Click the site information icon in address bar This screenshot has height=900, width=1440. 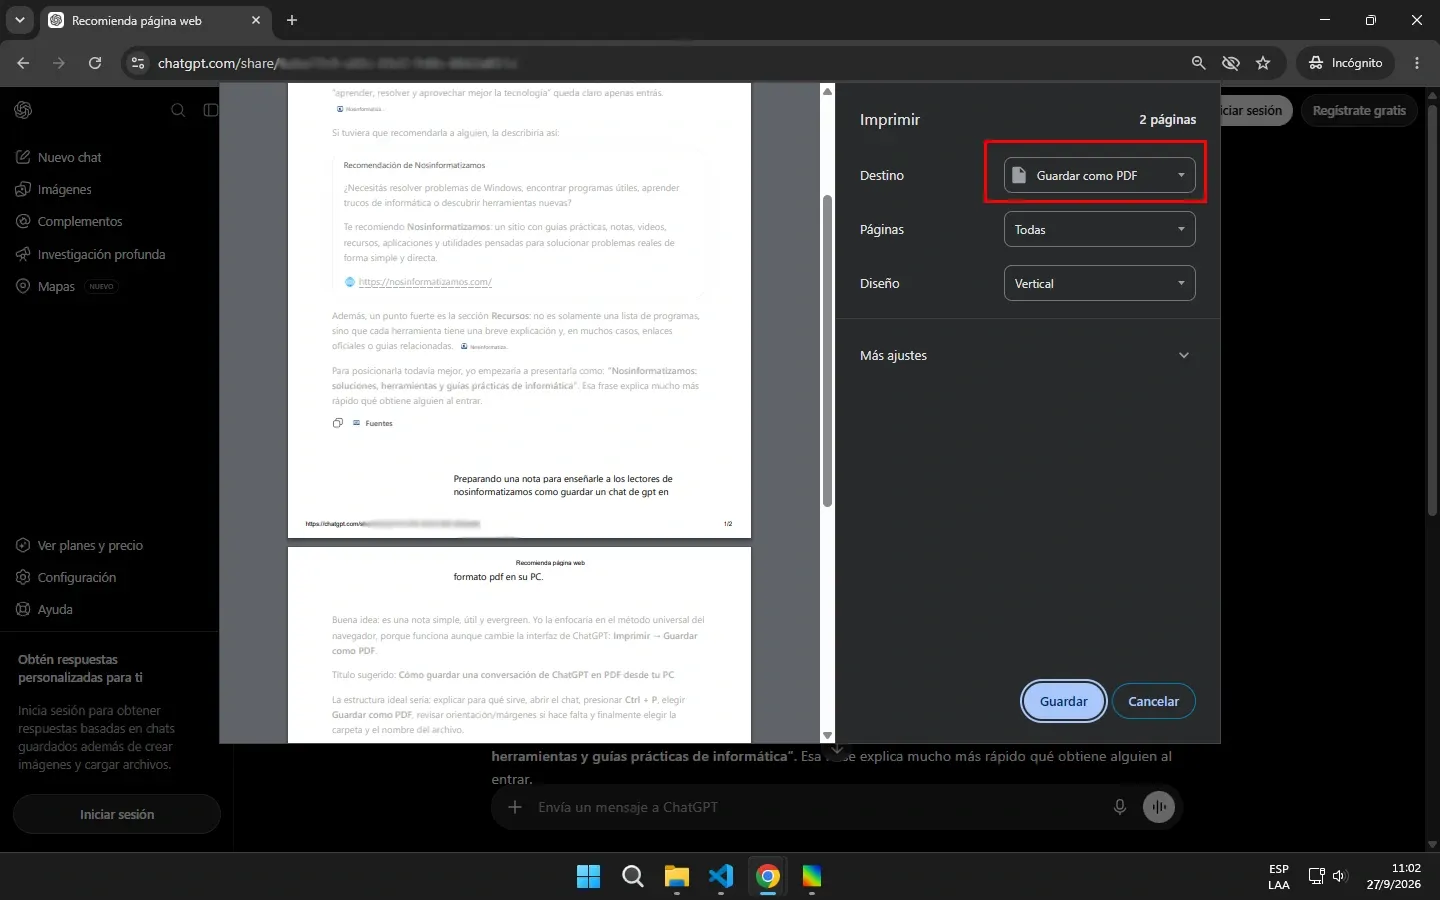pyautogui.click(x=138, y=63)
